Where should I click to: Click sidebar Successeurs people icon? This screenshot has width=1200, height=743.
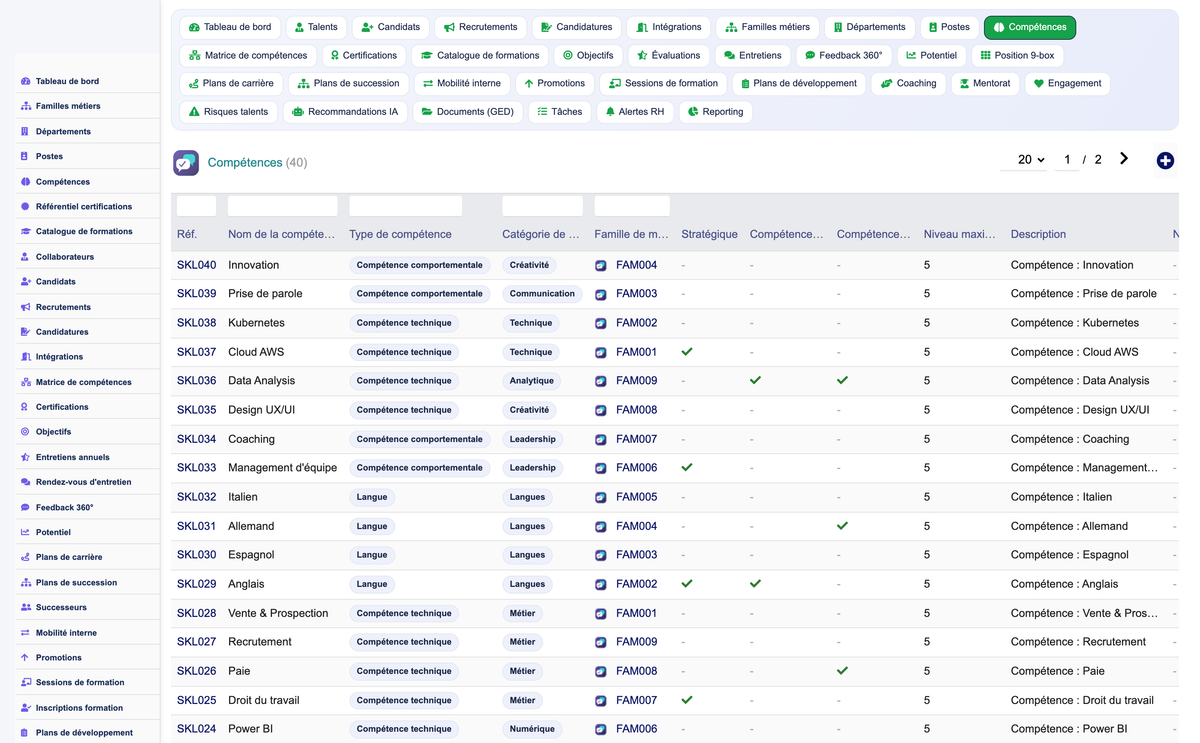pos(25,607)
